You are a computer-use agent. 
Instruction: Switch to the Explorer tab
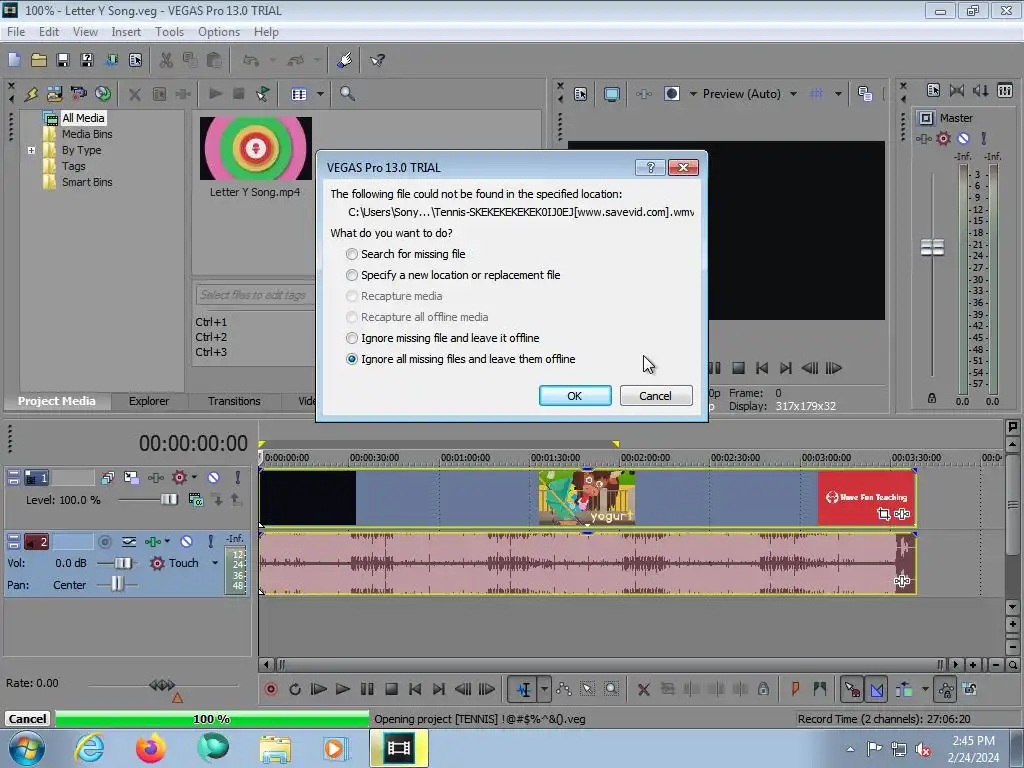pyautogui.click(x=149, y=401)
